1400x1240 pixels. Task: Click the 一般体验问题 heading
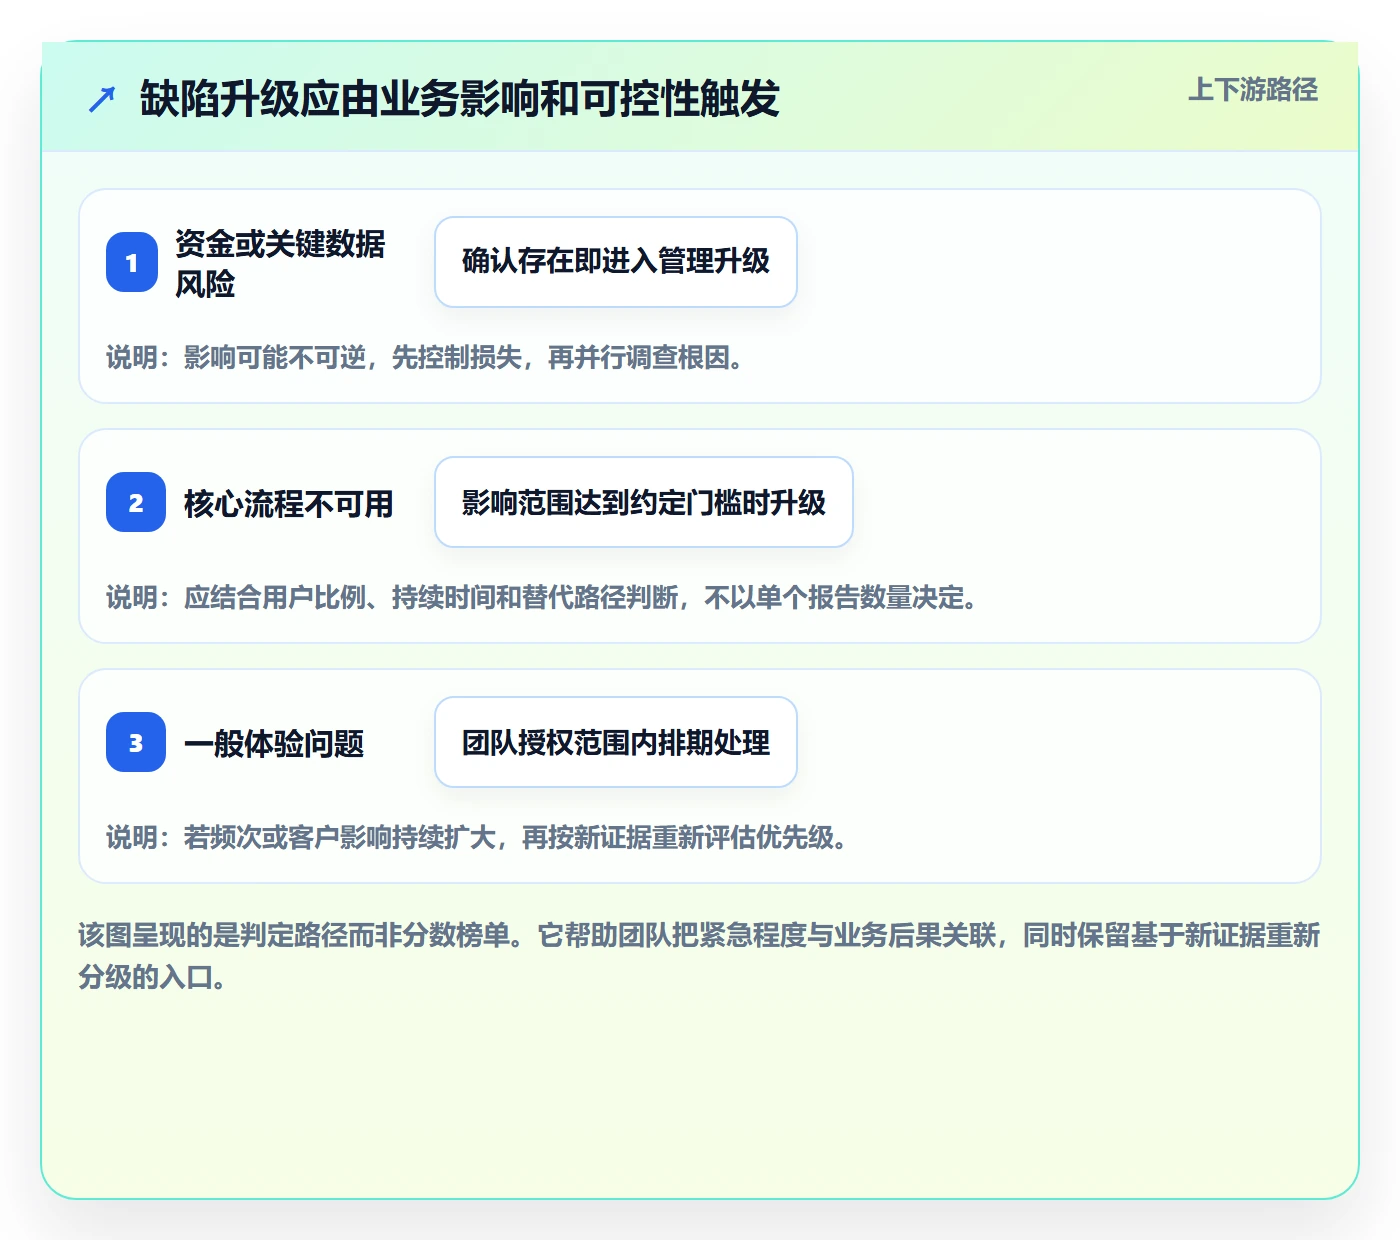pyautogui.click(x=274, y=743)
